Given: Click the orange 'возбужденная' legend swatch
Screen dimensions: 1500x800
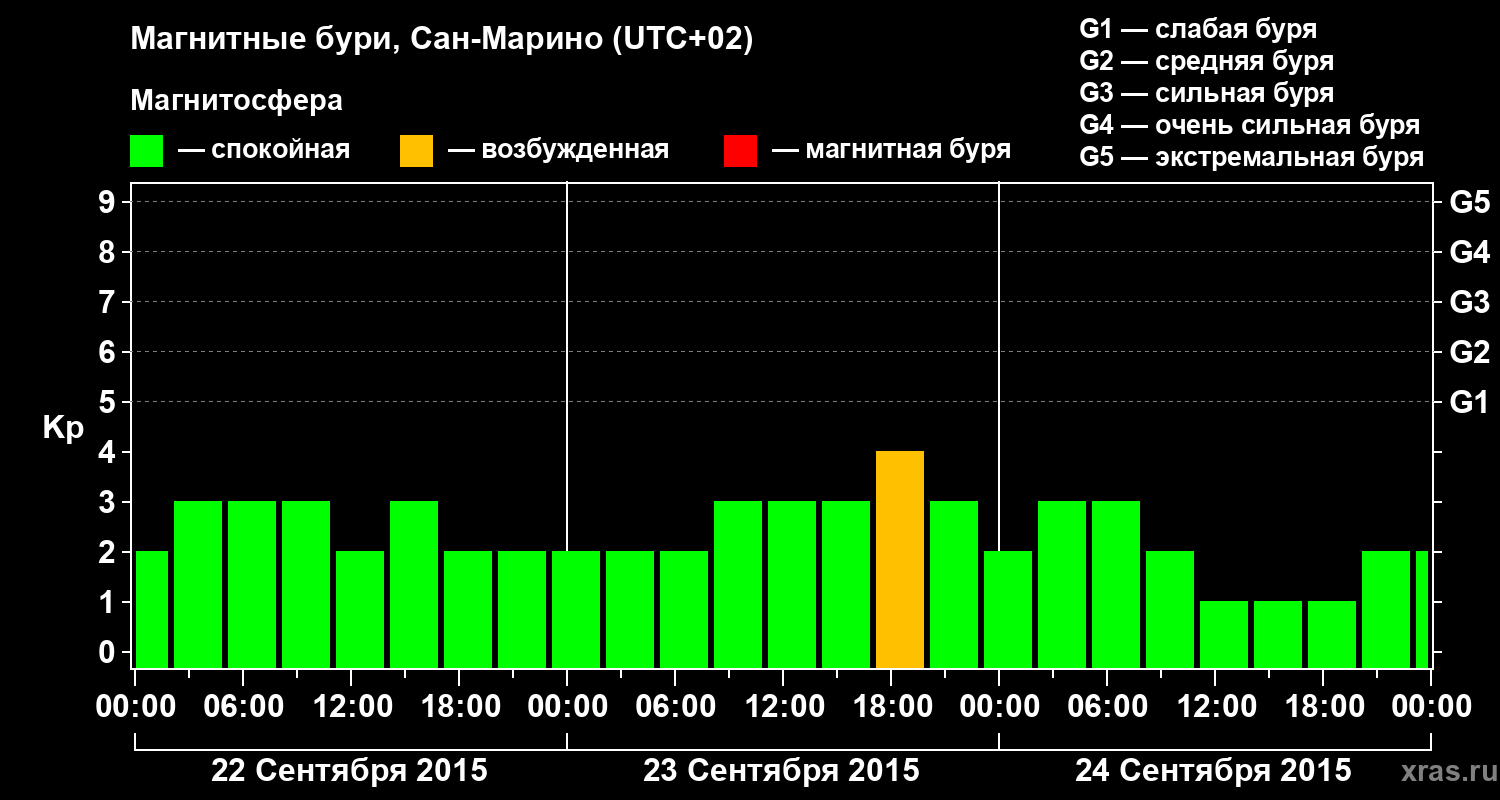Looking at the screenshot, I should [416, 150].
